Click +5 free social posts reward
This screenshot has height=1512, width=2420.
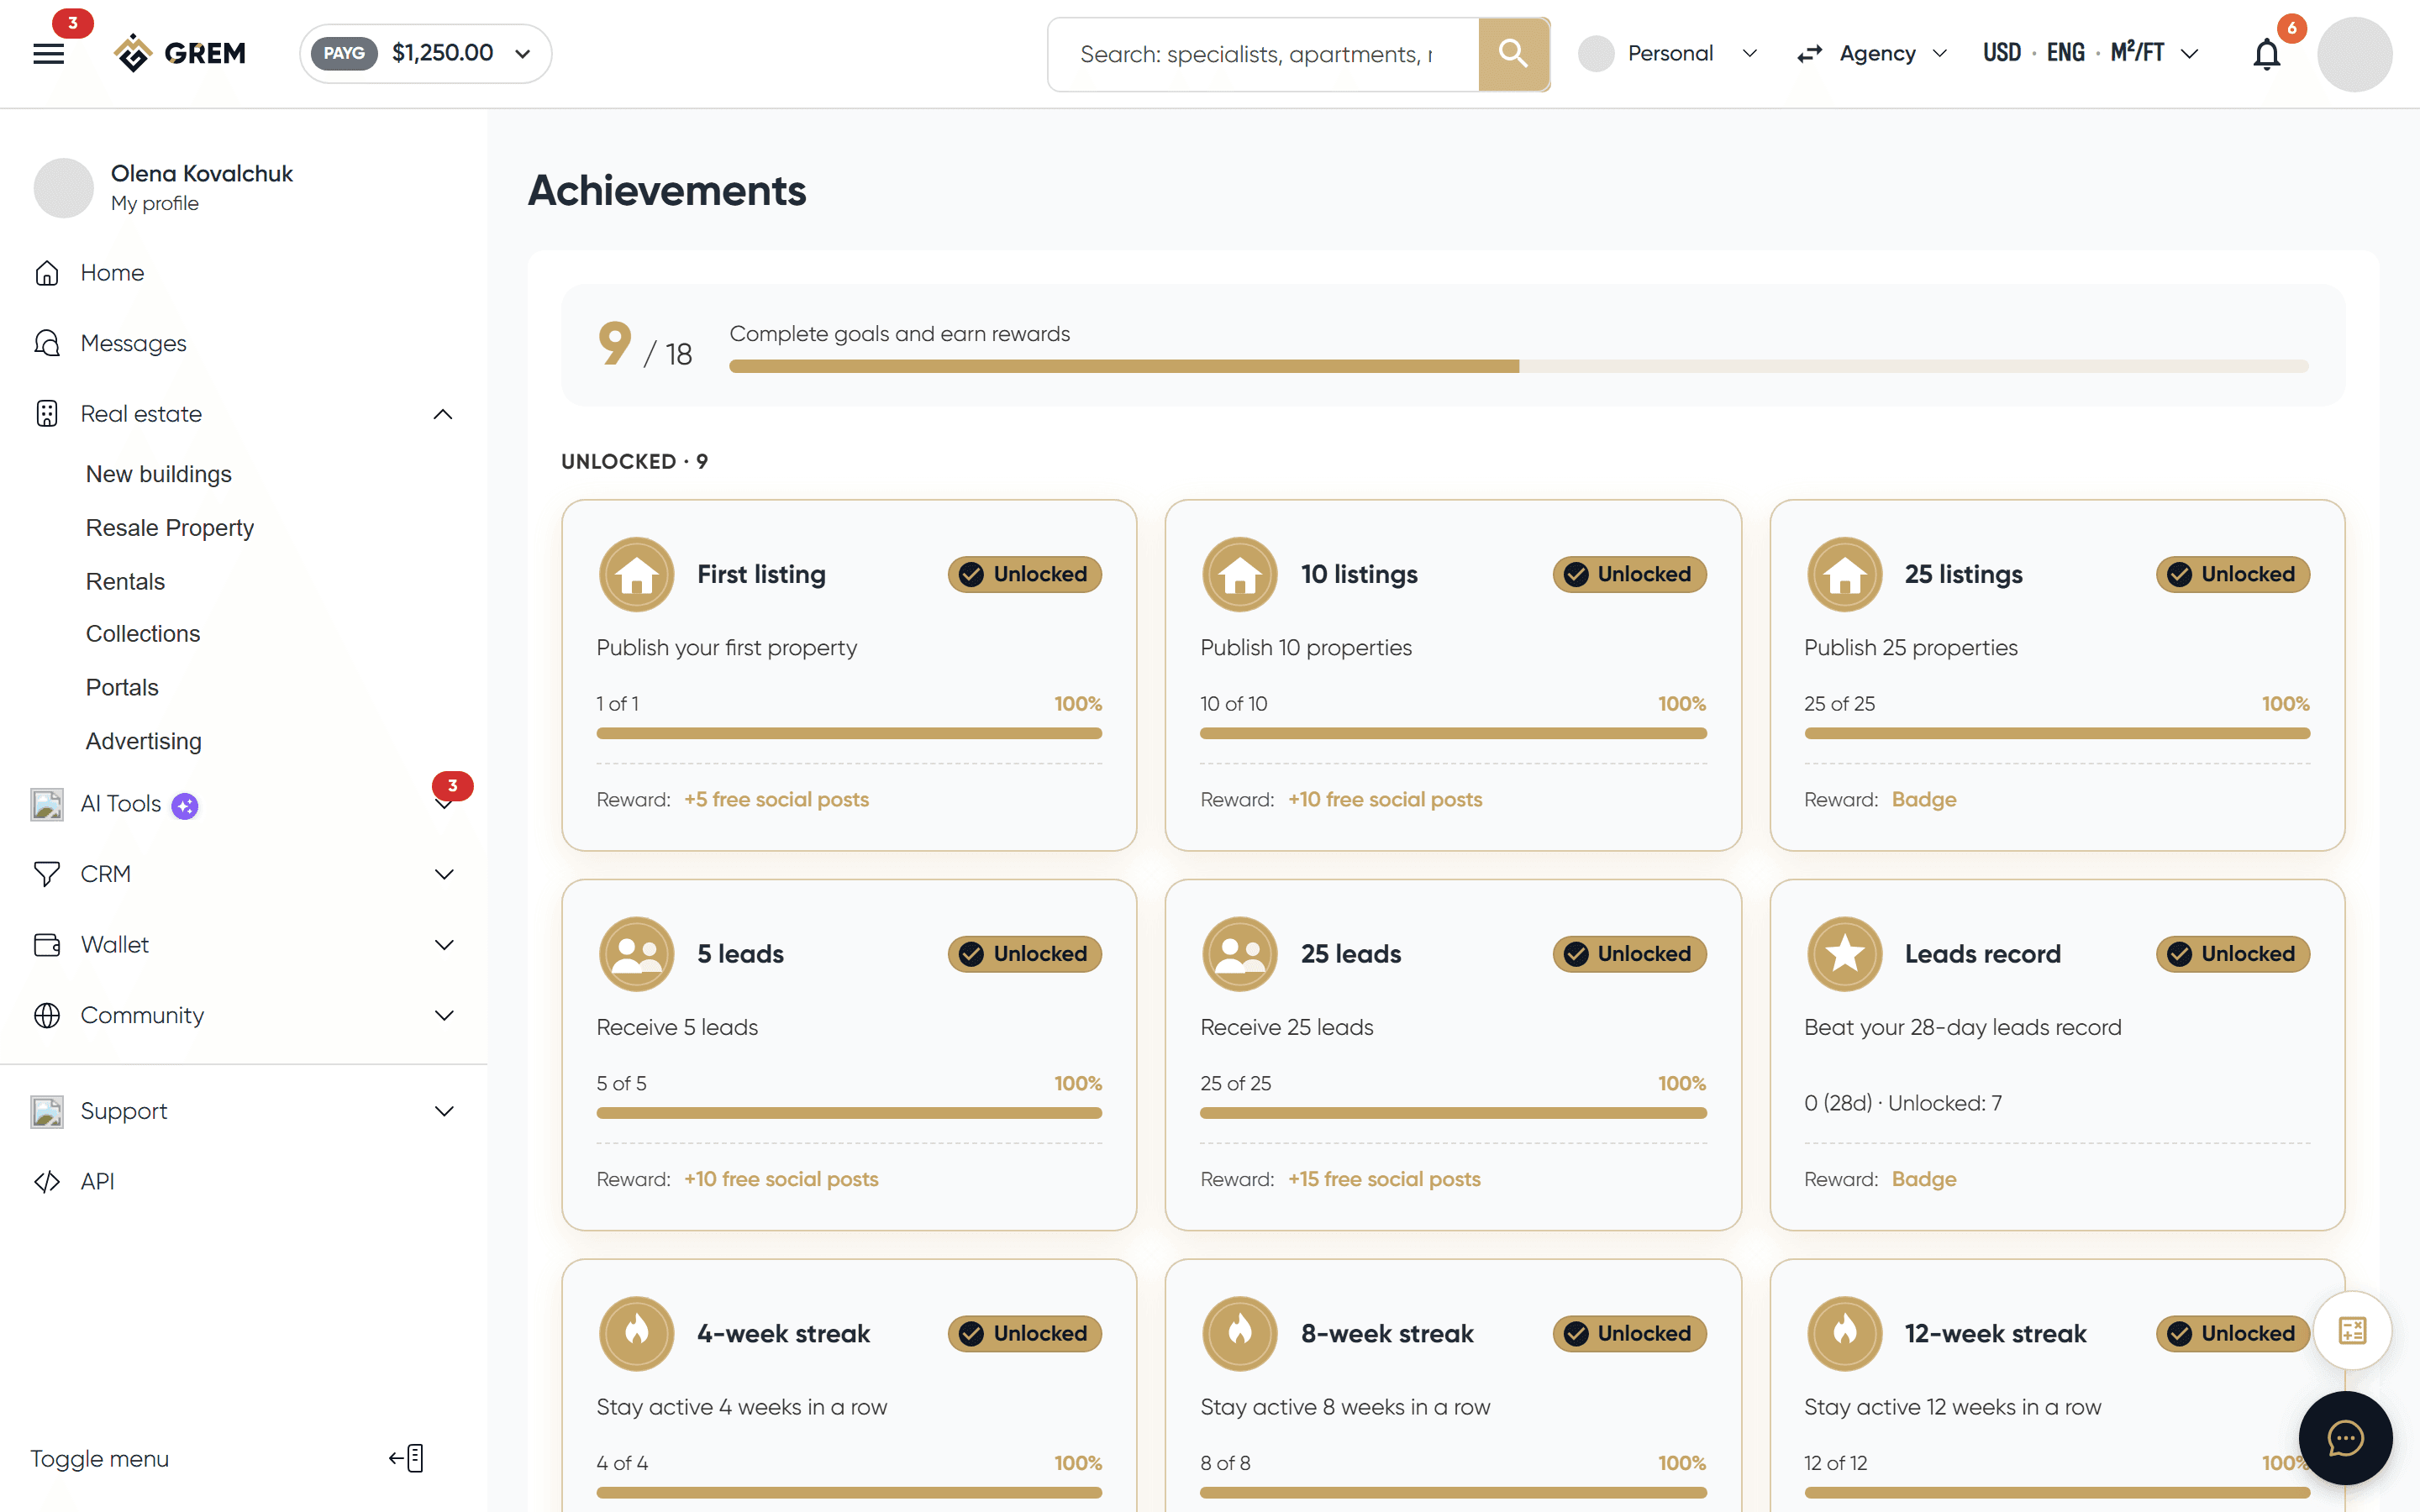pos(776,800)
